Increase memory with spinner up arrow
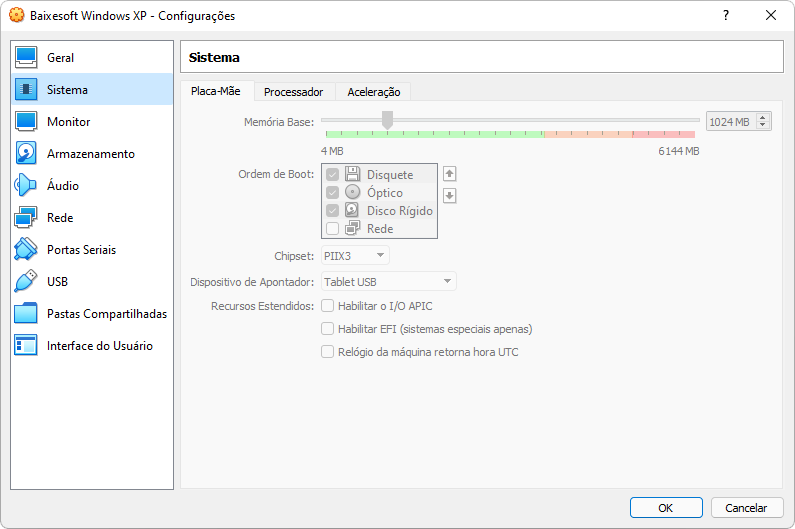Viewport: 795px width, 529px height. [x=763, y=118]
